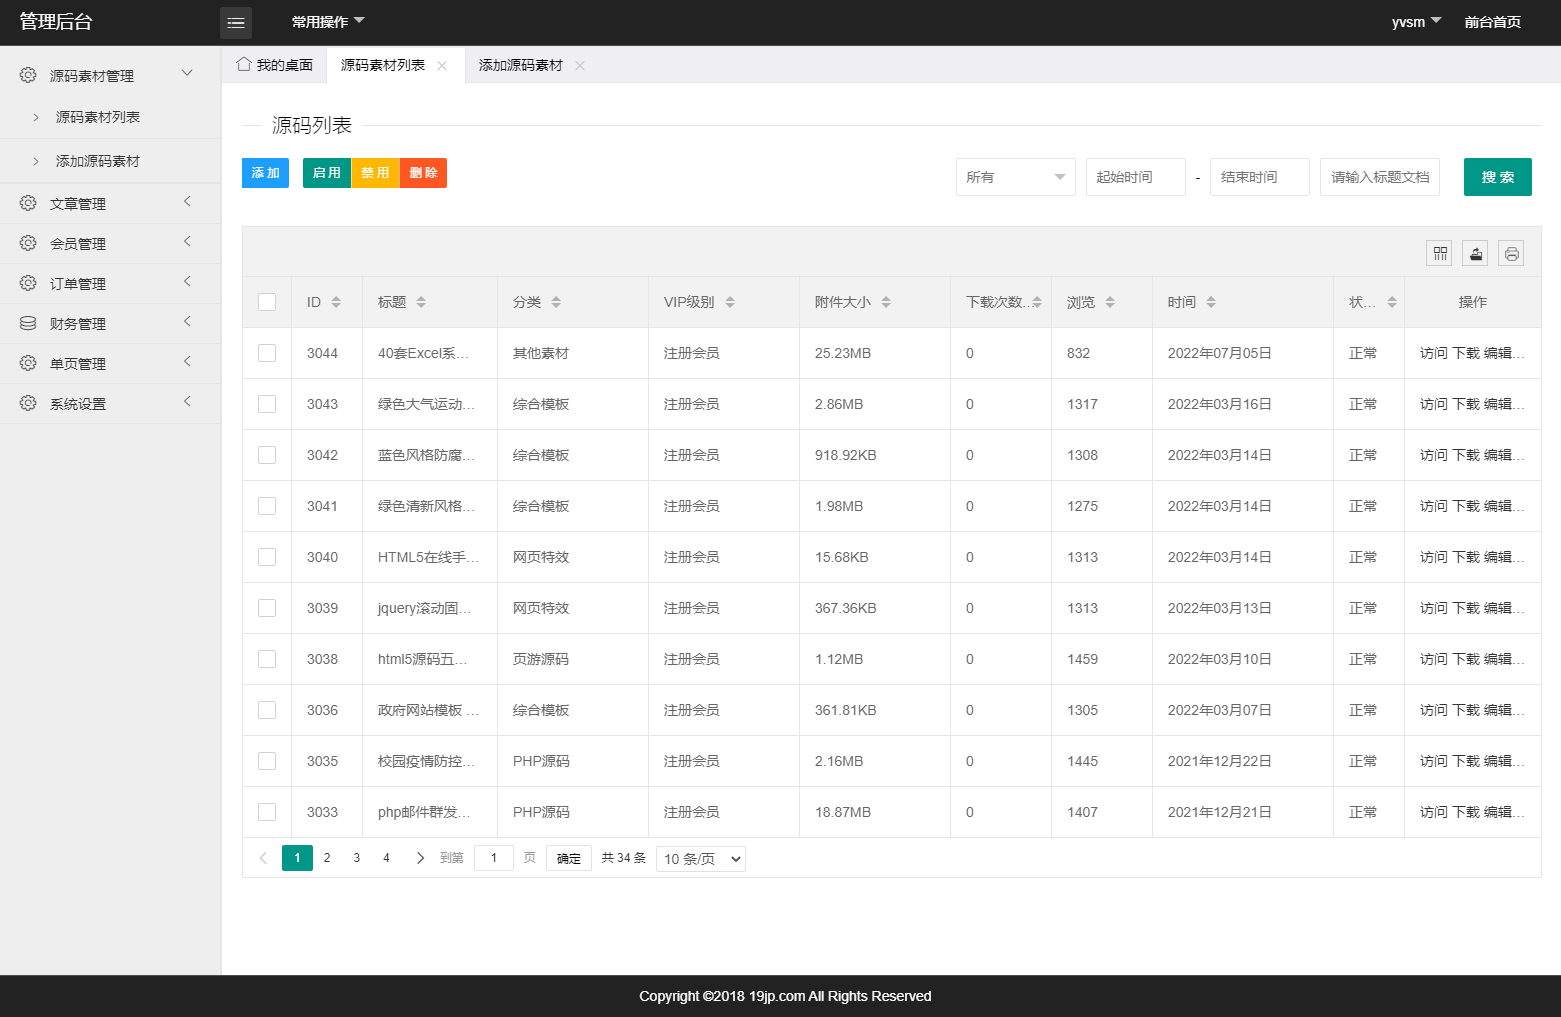
Task: Click the gear icon beside 源码素材管理
Action: [28, 75]
